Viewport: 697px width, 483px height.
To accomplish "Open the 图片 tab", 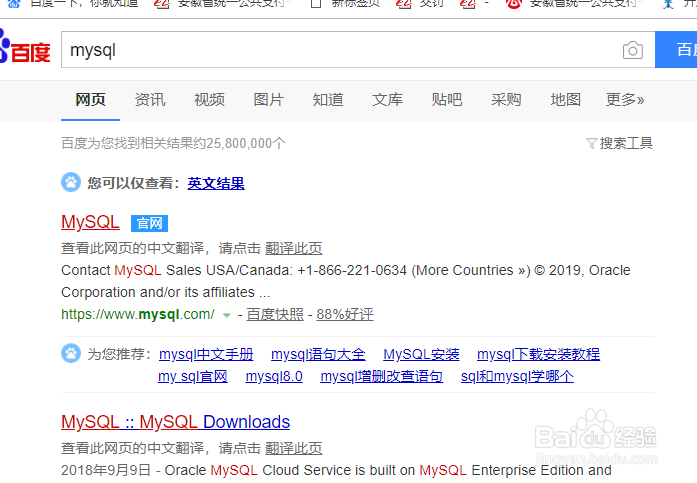I will tap(268, 100).
